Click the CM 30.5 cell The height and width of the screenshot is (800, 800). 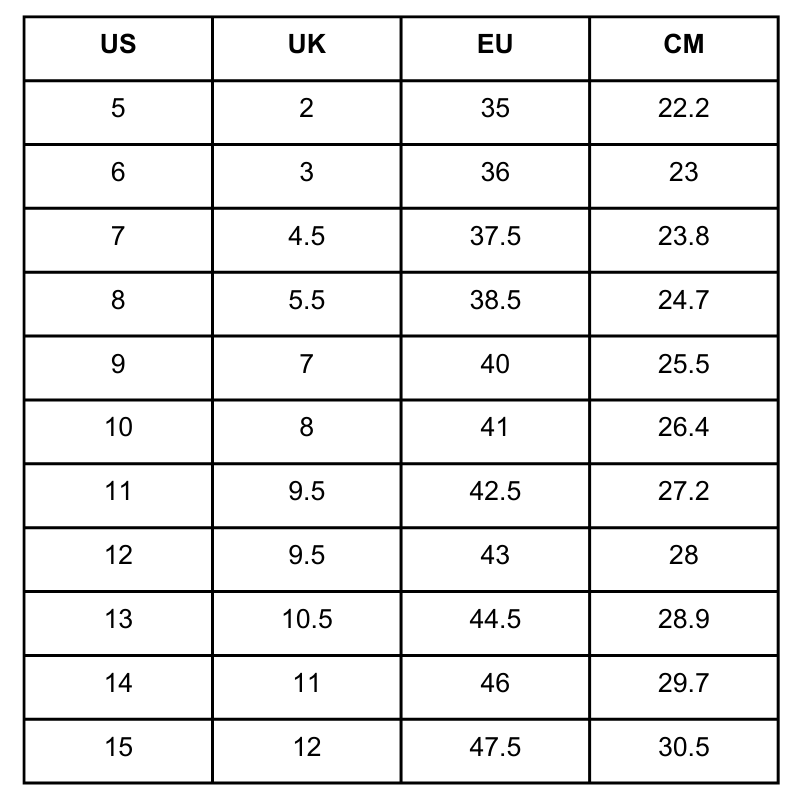684,751
